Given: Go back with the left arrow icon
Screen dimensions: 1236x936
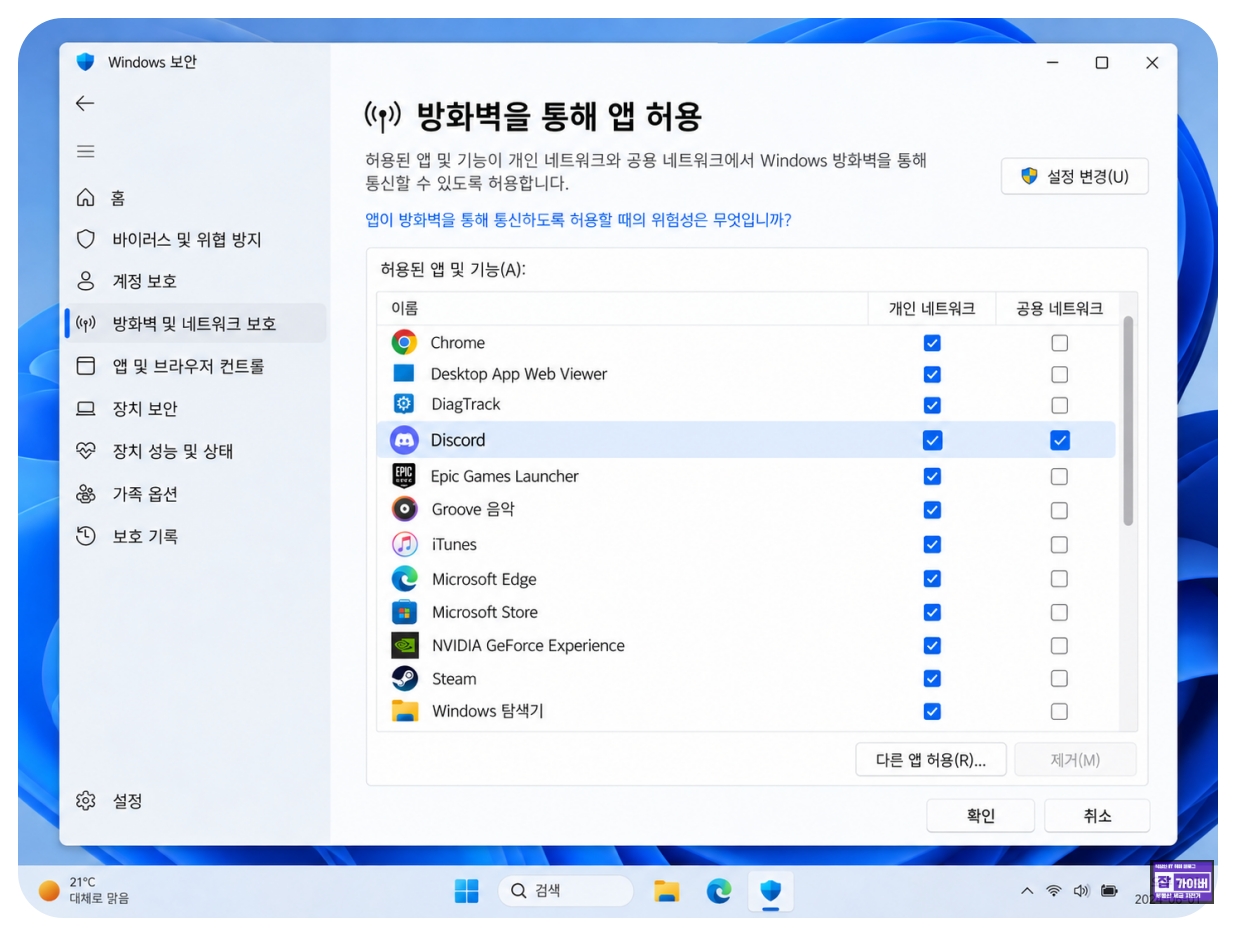Looking at the screenshot, I should [85, 103].
